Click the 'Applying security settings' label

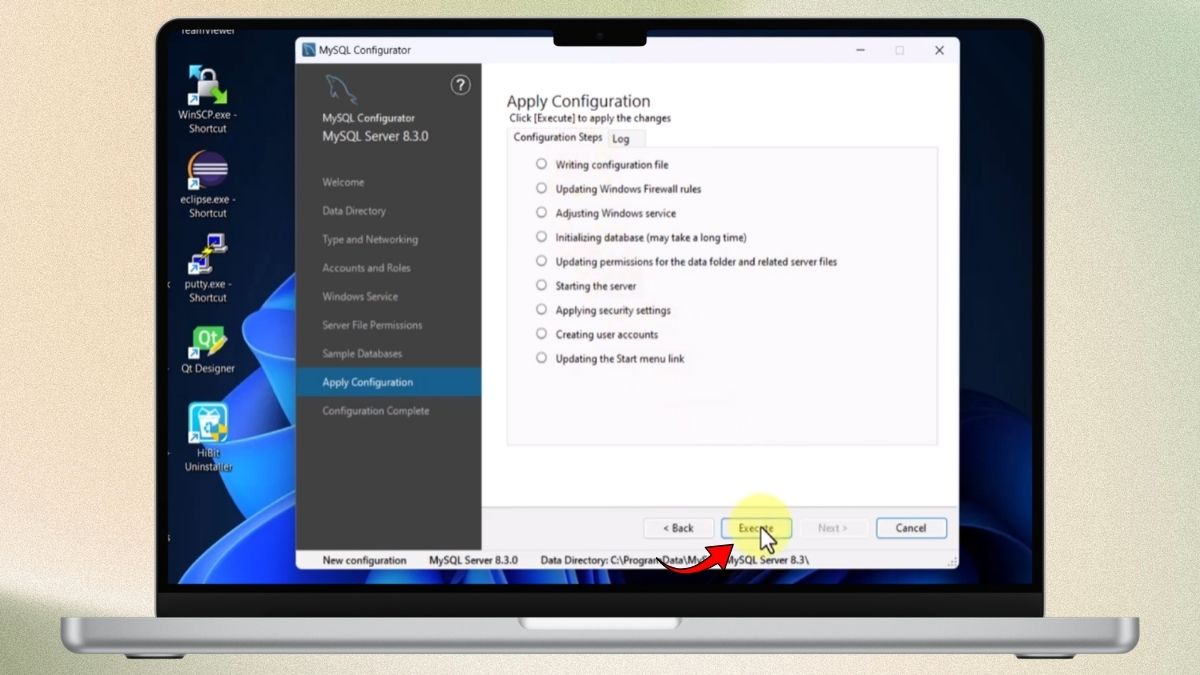(613, 311)
